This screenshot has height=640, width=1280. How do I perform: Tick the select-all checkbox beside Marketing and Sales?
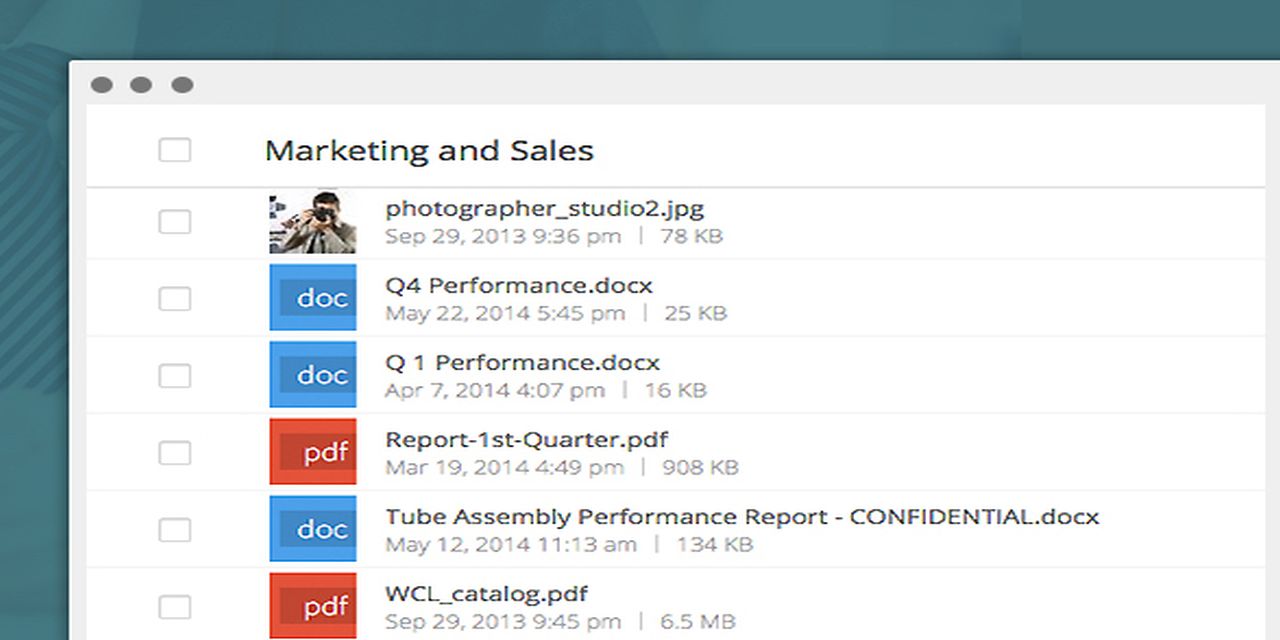click(175, 150)
